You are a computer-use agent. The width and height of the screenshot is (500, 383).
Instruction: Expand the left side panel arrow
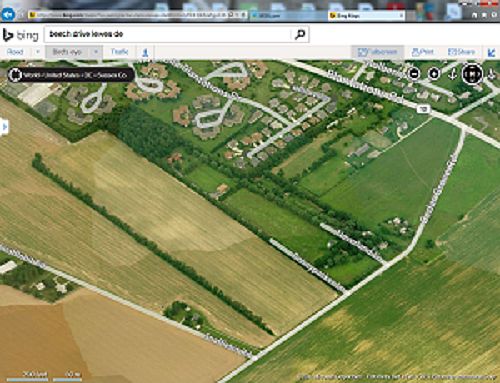click(4, 127)
